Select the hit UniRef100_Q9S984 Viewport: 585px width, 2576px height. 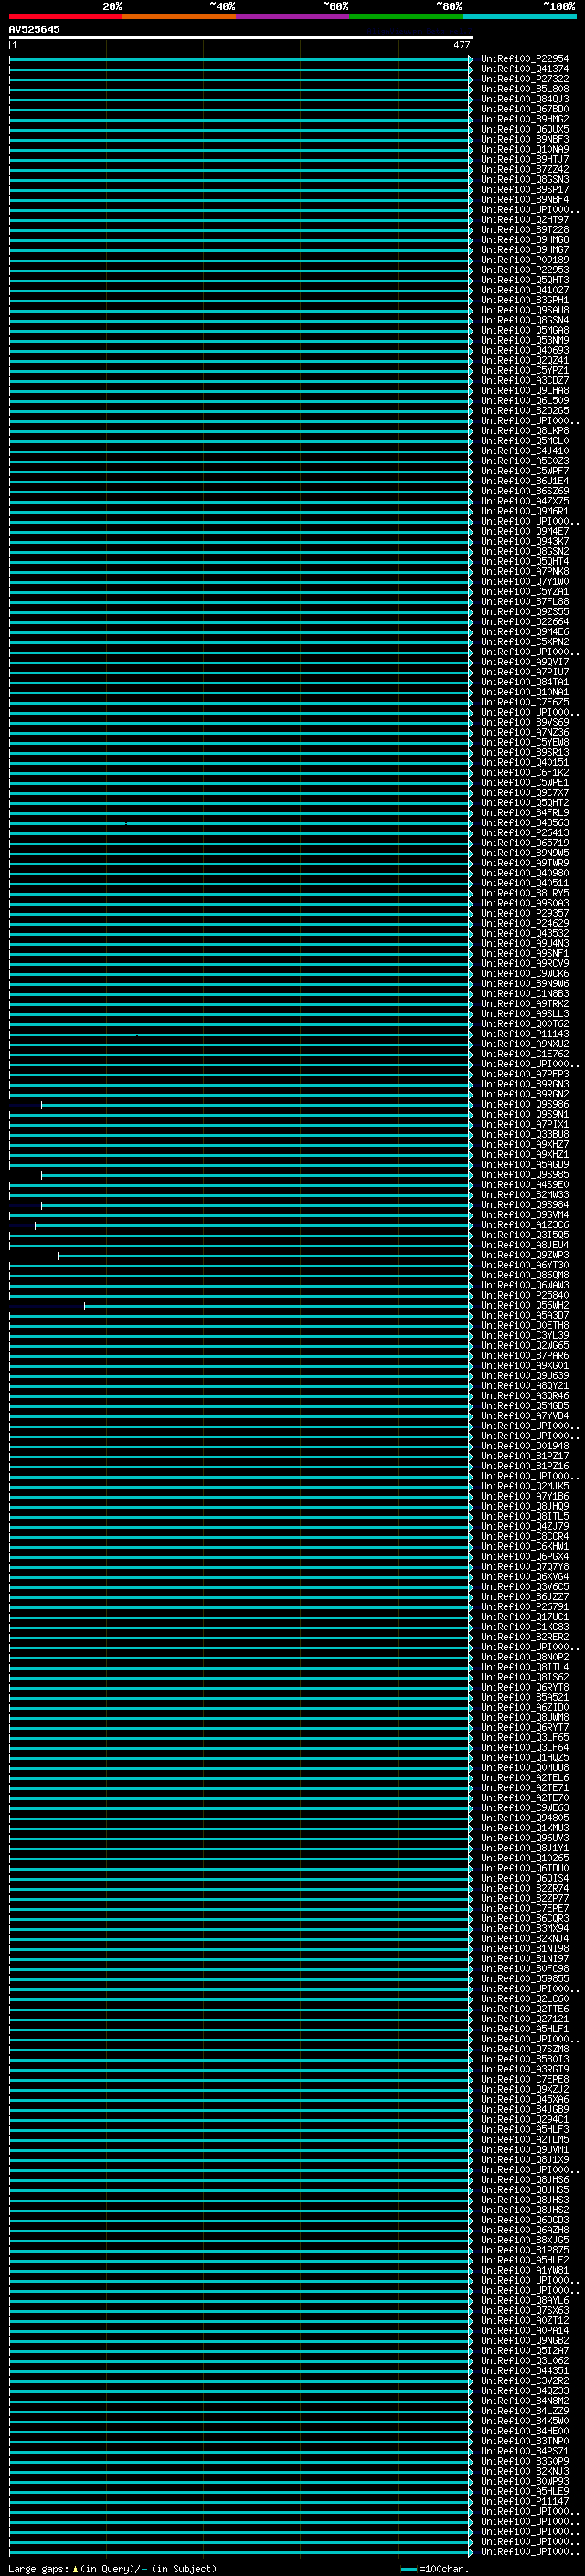[524, 1205]
